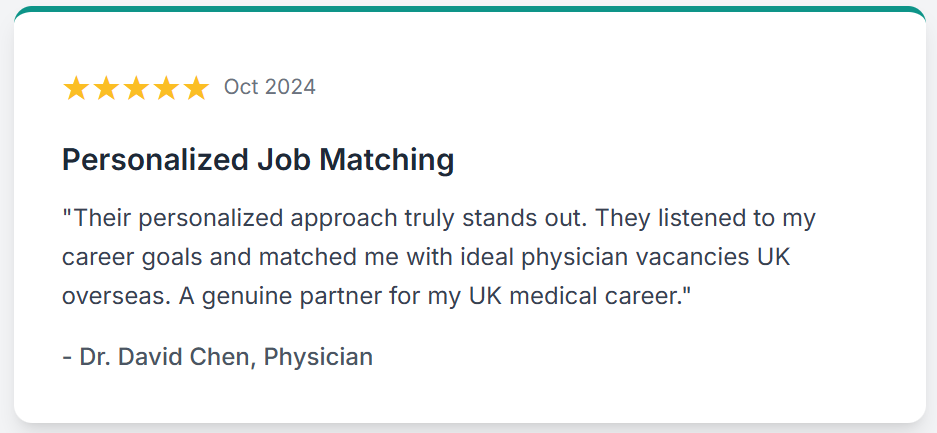Click the first line of the review quote

click(x=439, y=219)
